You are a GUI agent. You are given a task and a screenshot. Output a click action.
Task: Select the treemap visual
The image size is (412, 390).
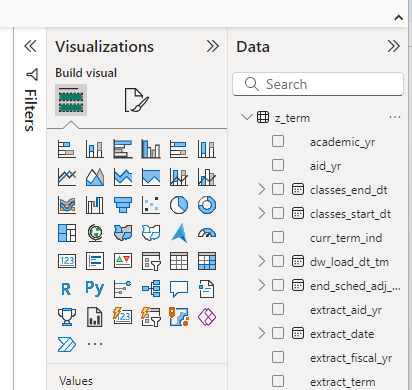(x=67, y=233)
